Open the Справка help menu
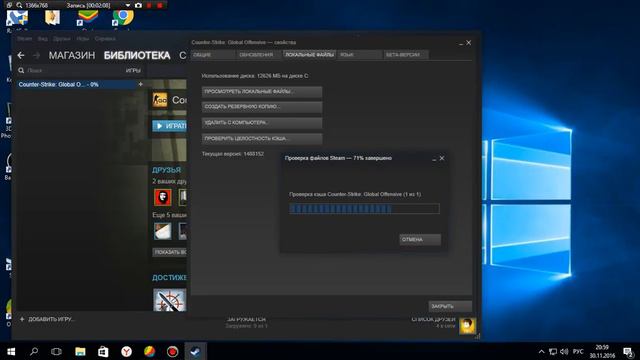Screen dimensions: 640x360 pyautogui.click(x=105, y=39)
